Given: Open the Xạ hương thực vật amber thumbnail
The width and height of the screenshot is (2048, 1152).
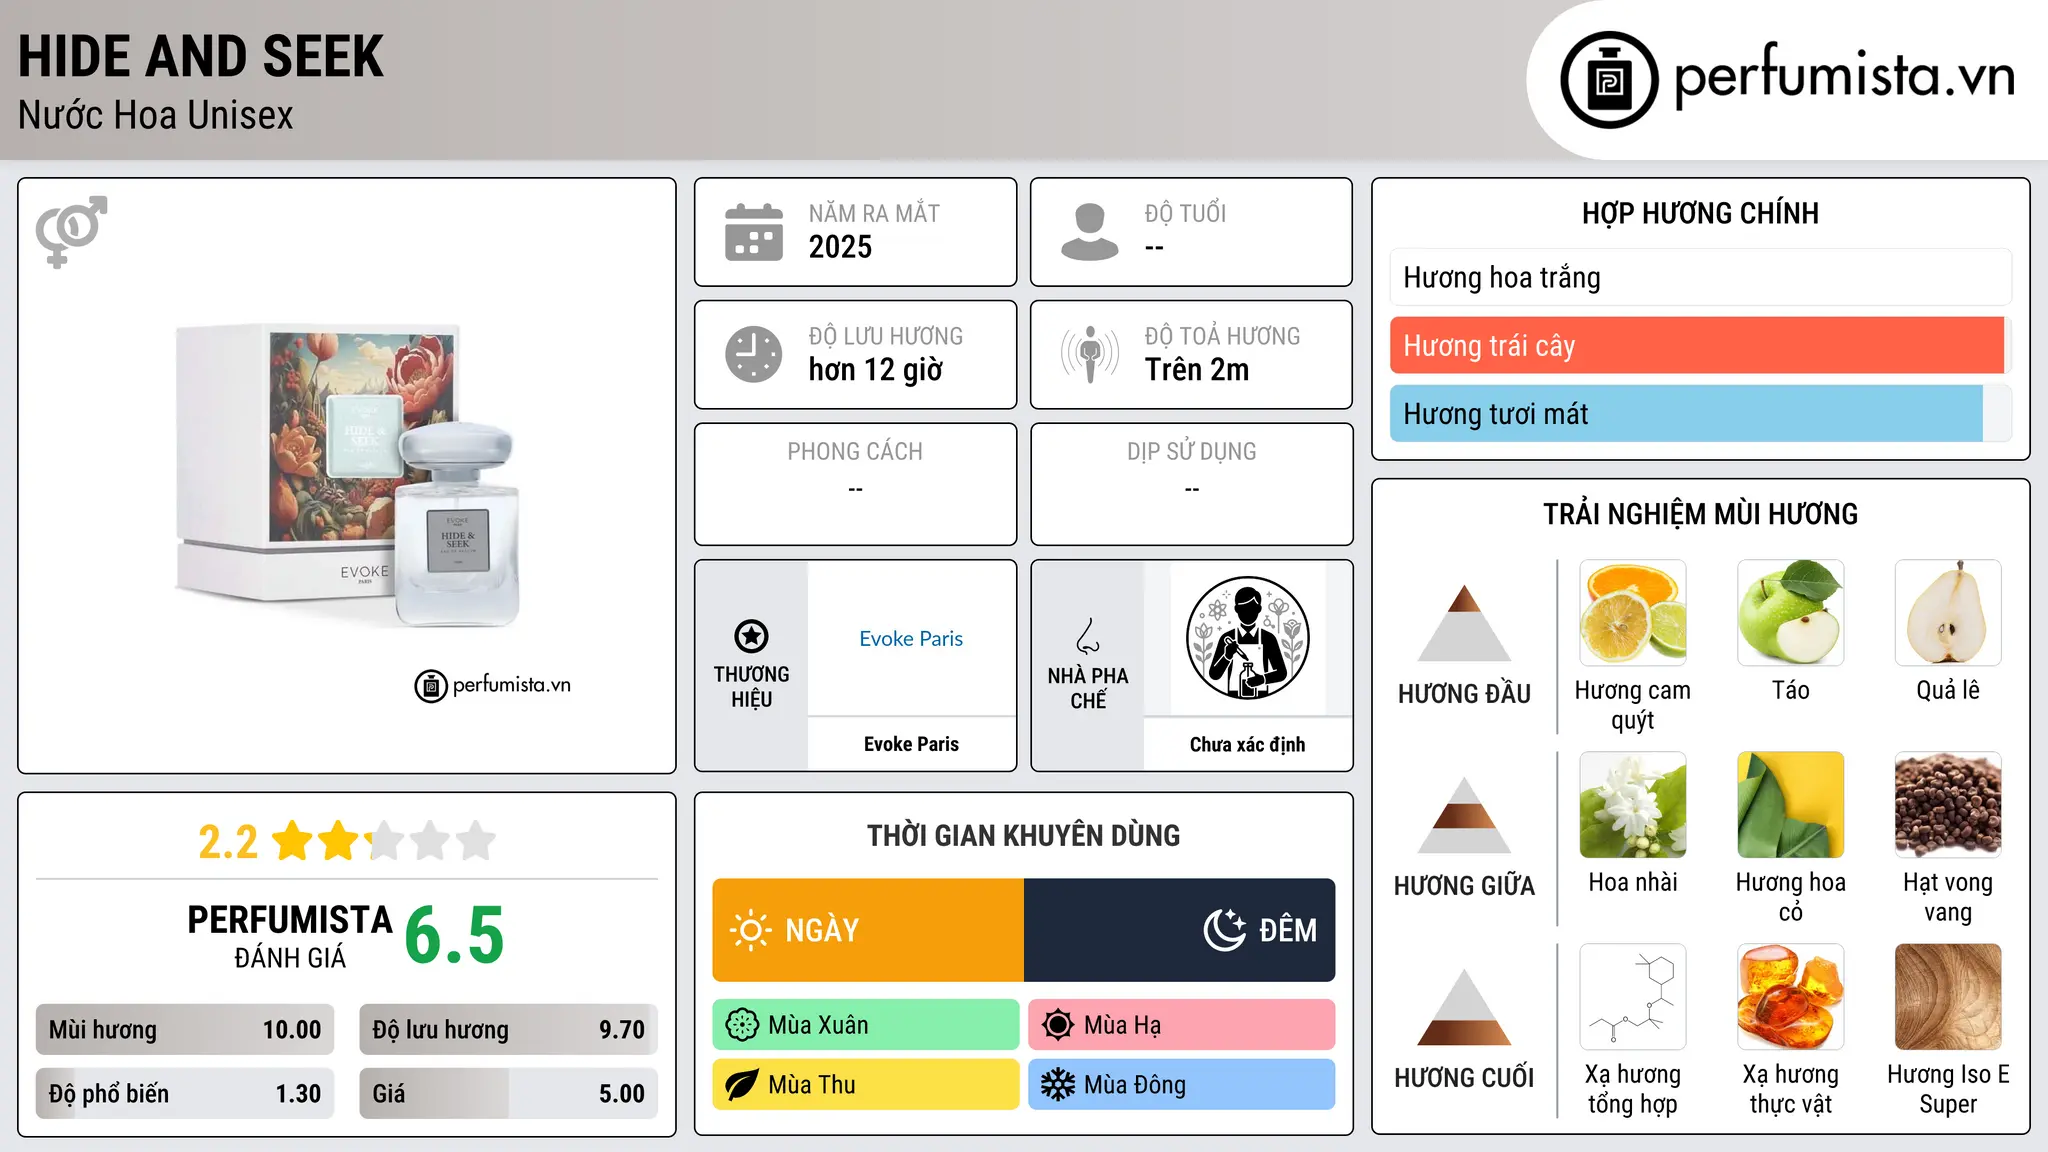Looking at the screenshot, I should click(1791, 997).
